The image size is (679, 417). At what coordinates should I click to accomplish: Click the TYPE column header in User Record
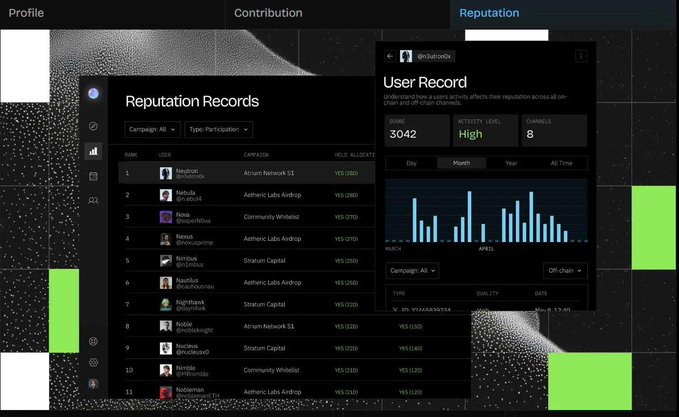pos(398,294)
